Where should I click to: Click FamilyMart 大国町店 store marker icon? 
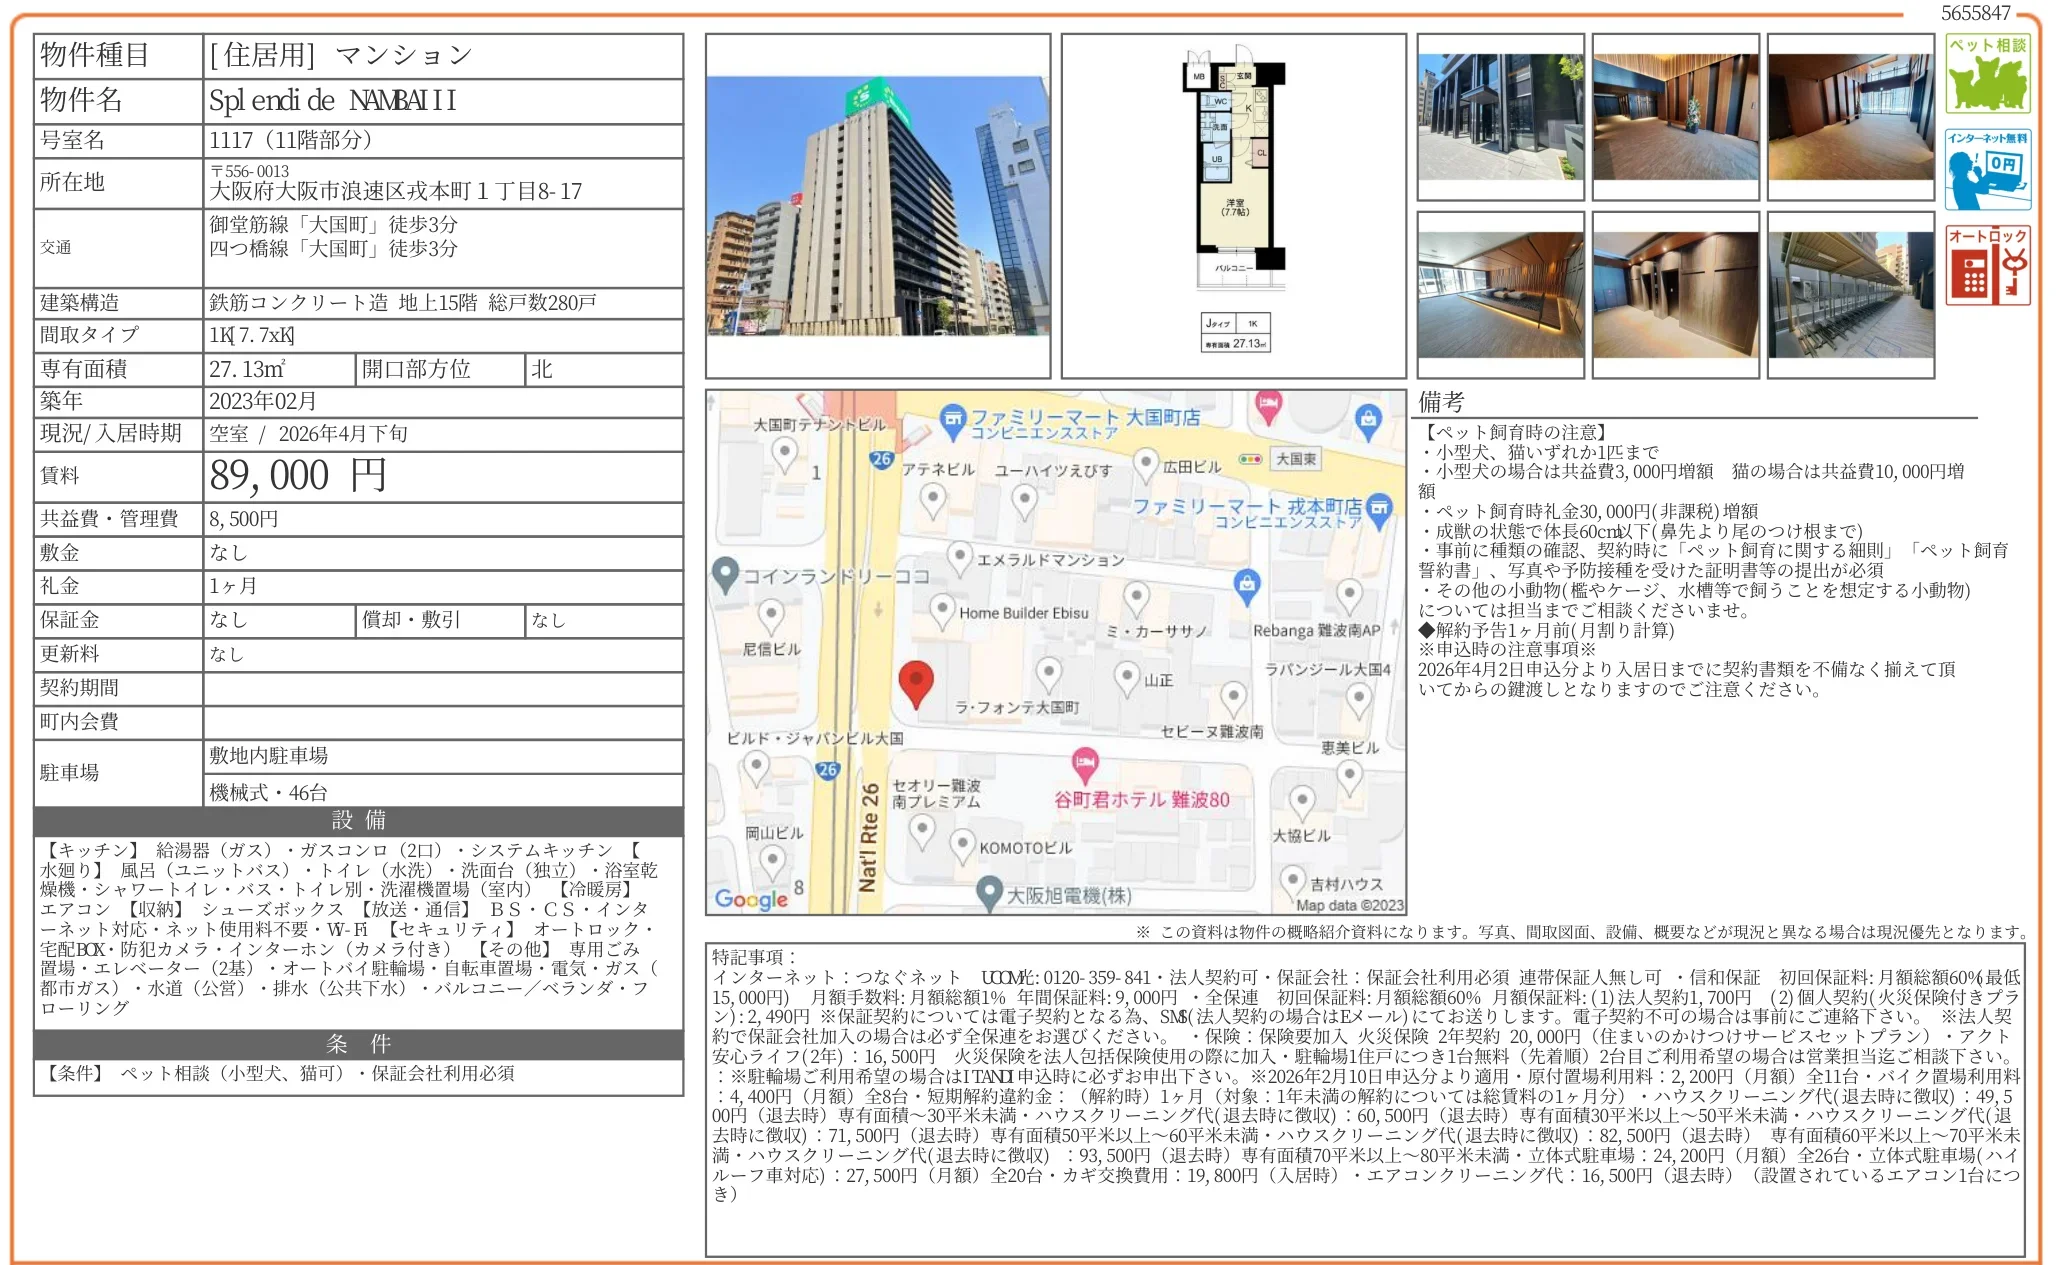pos(953,418)
